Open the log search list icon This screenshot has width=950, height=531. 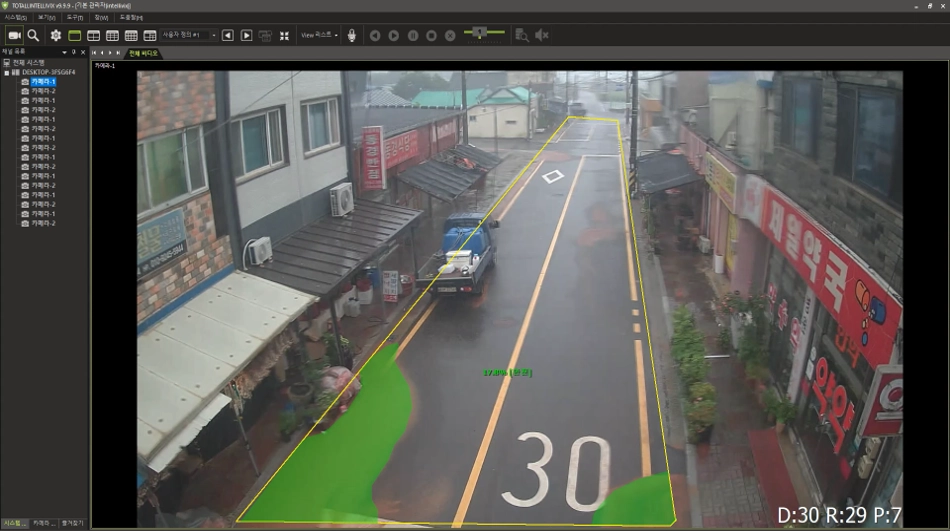[x=522, y=35]
